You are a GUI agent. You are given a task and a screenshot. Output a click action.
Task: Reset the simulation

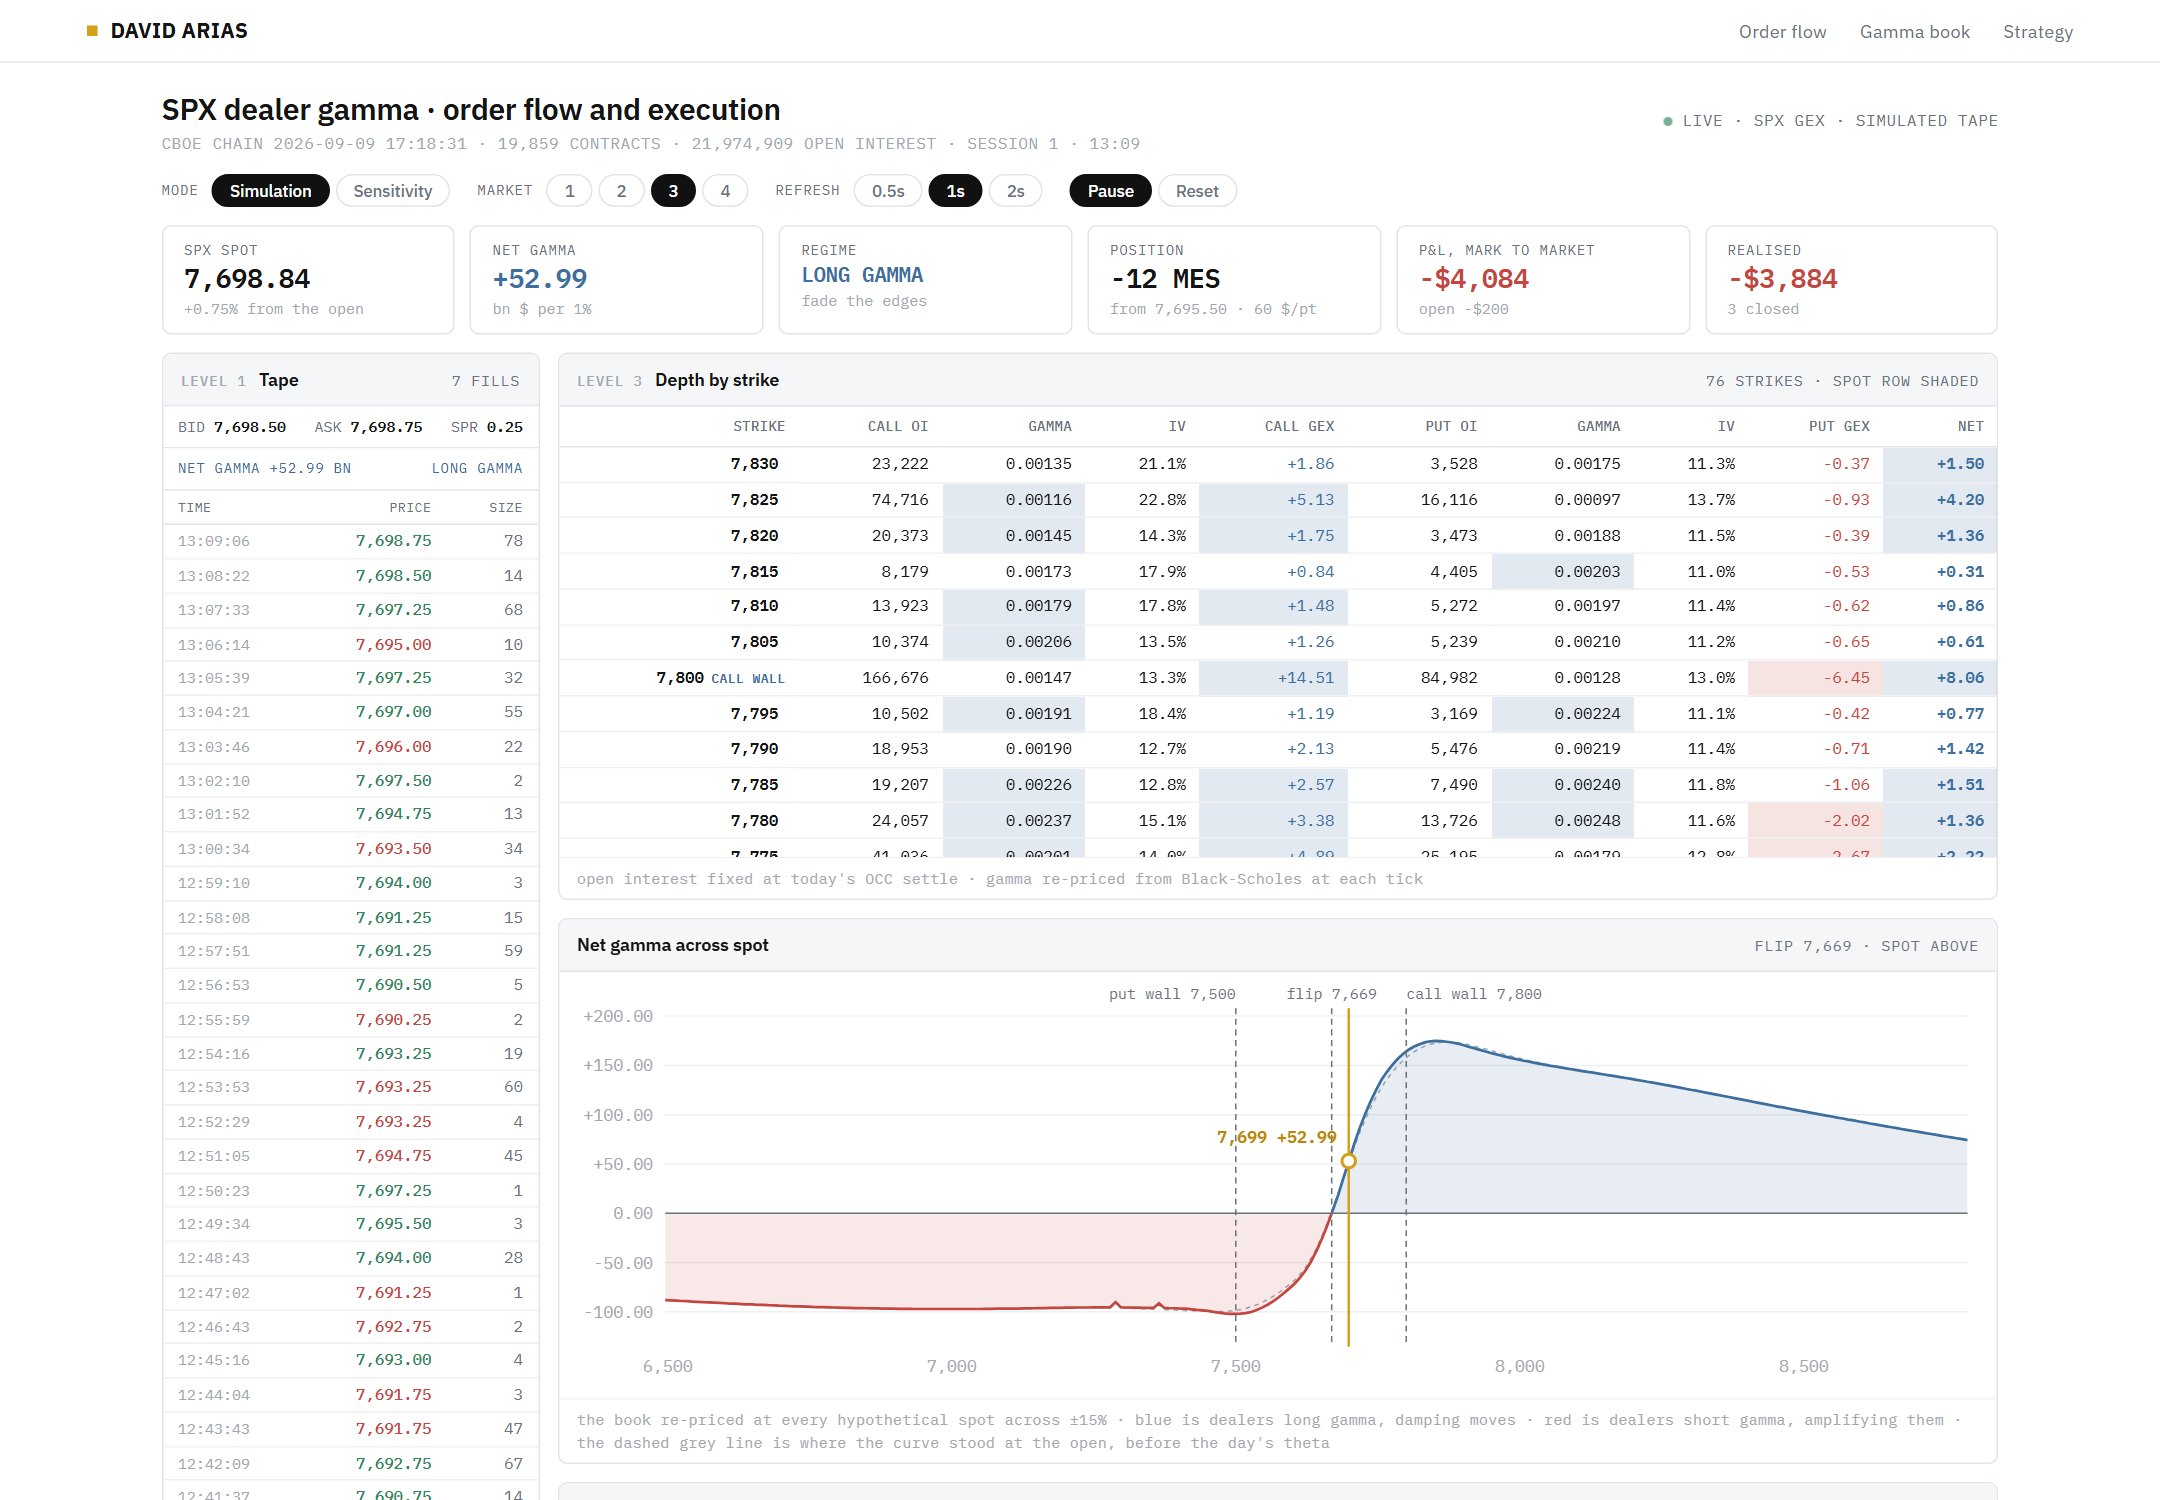[1197, 191]
